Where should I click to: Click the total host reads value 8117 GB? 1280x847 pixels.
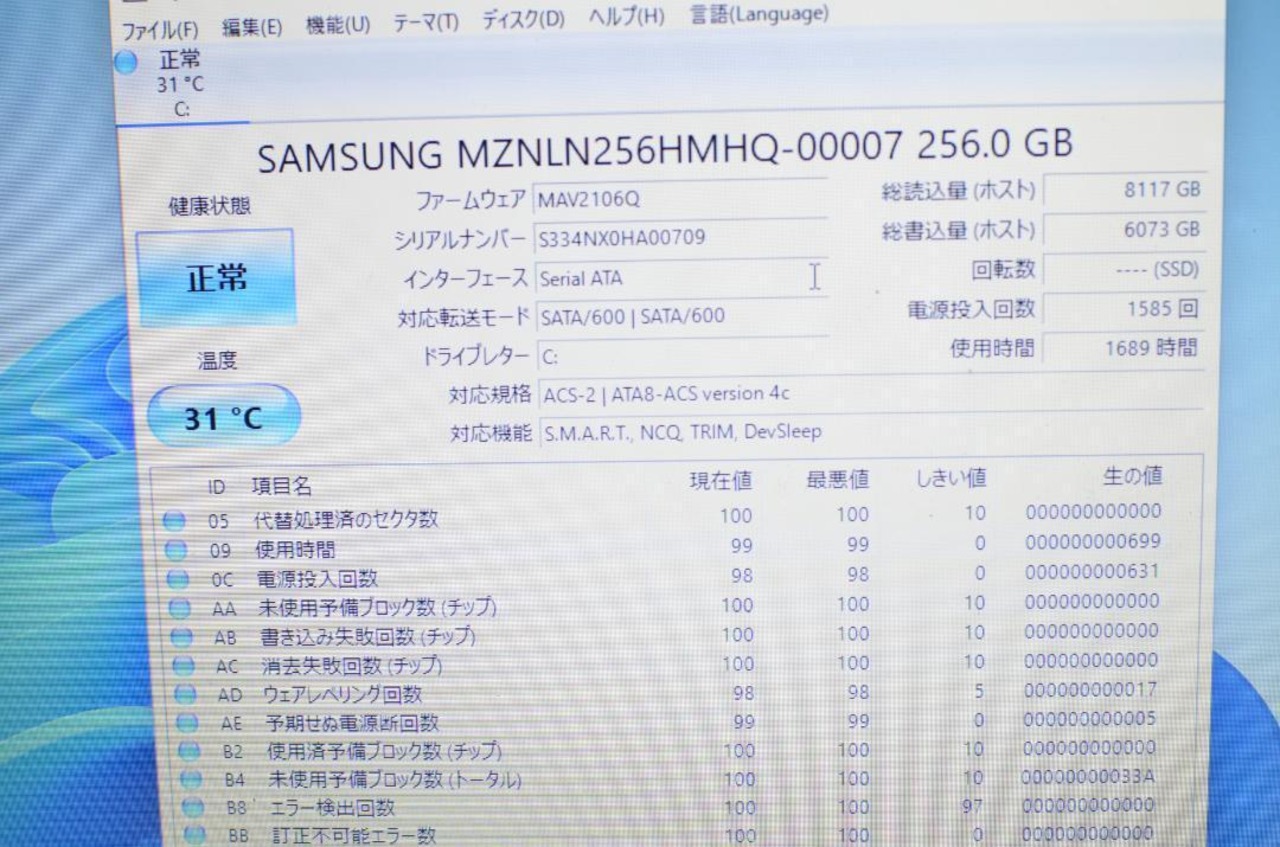pos(1125,189)
